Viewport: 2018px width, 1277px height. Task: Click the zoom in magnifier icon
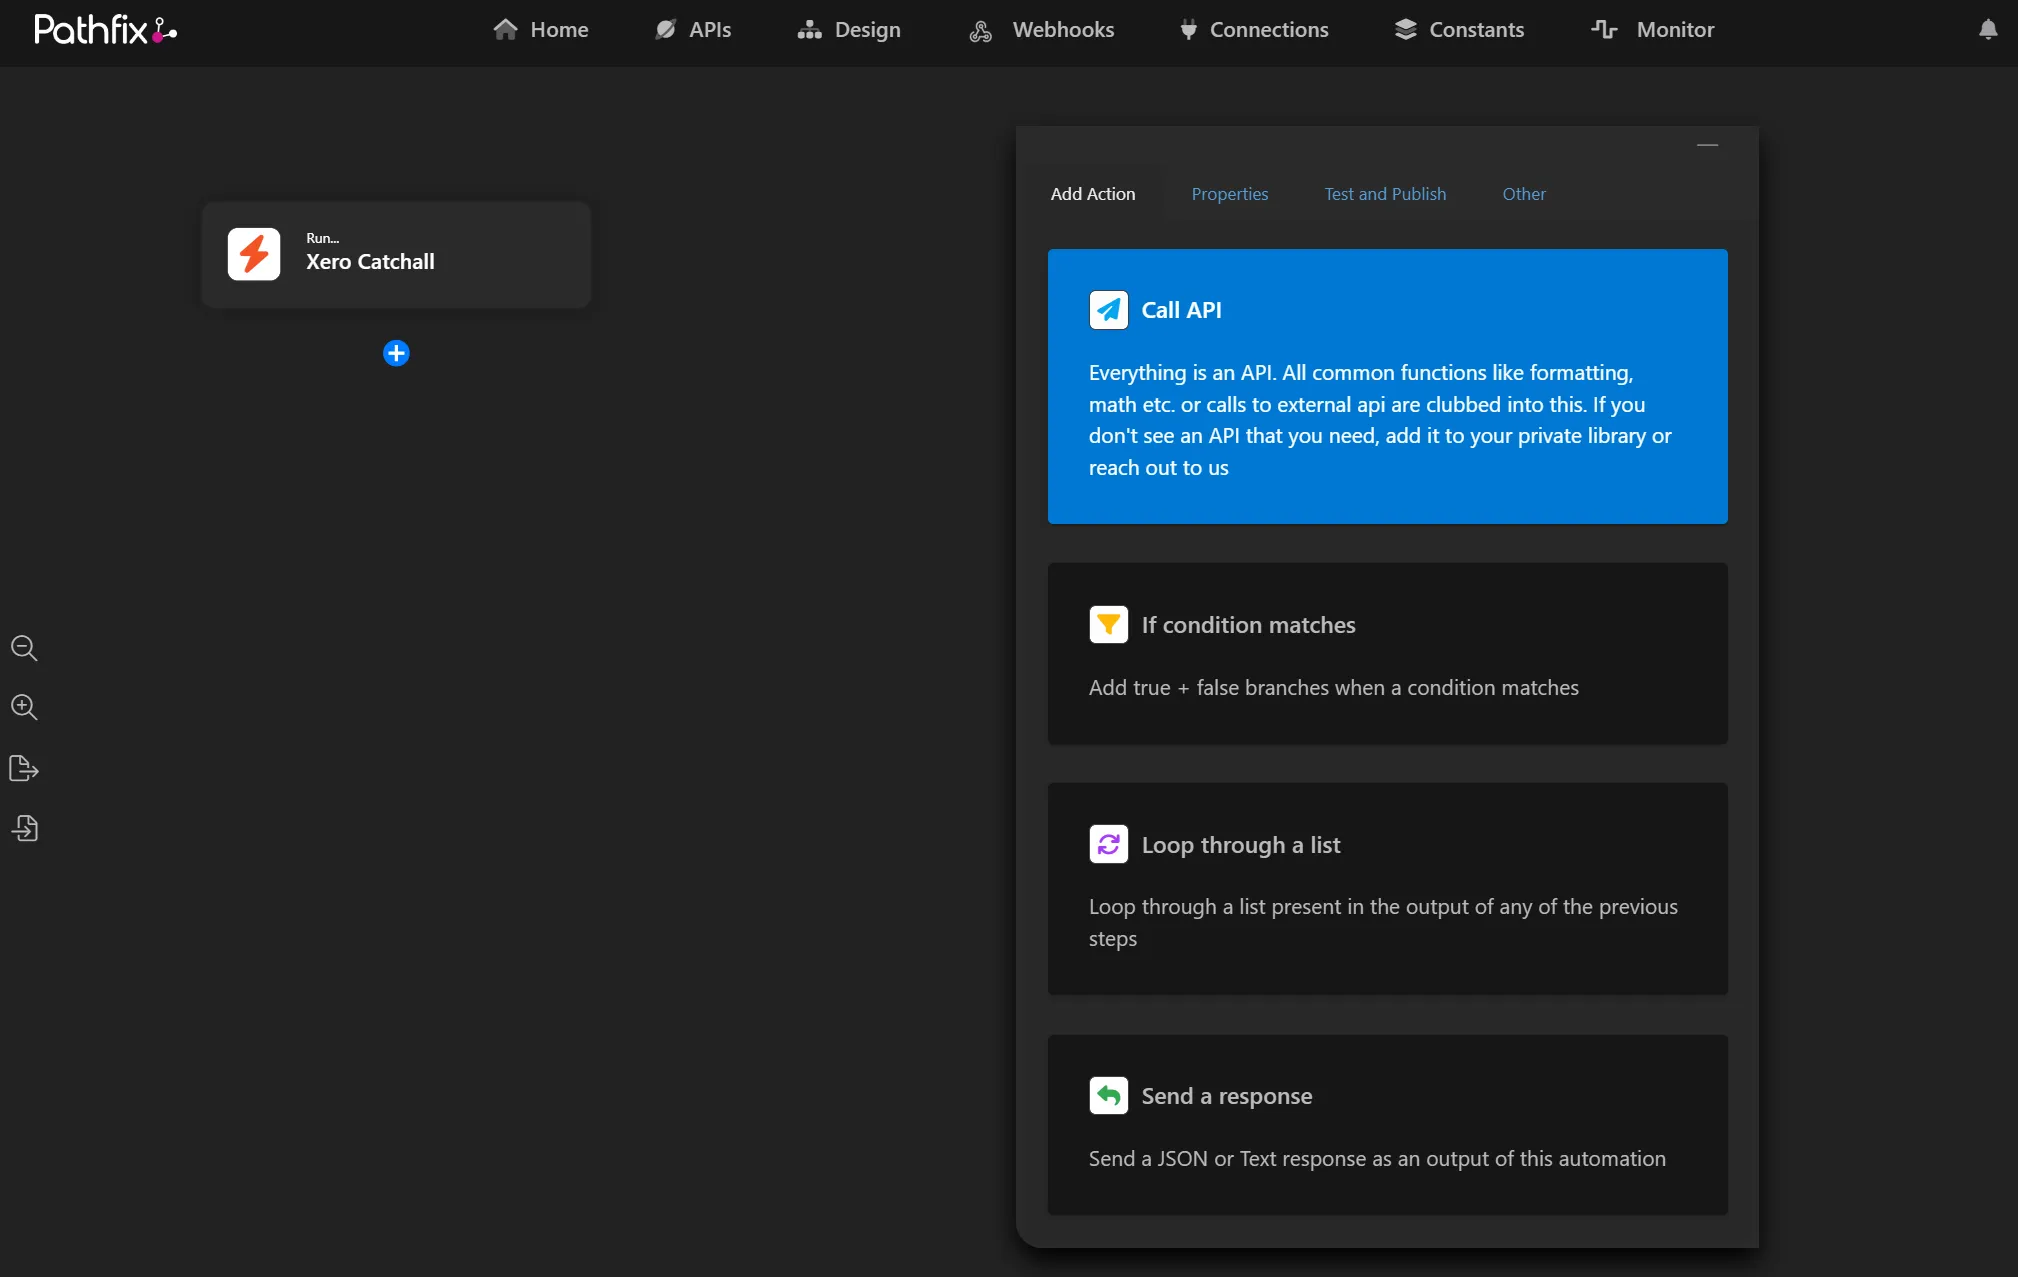[24, 708]
